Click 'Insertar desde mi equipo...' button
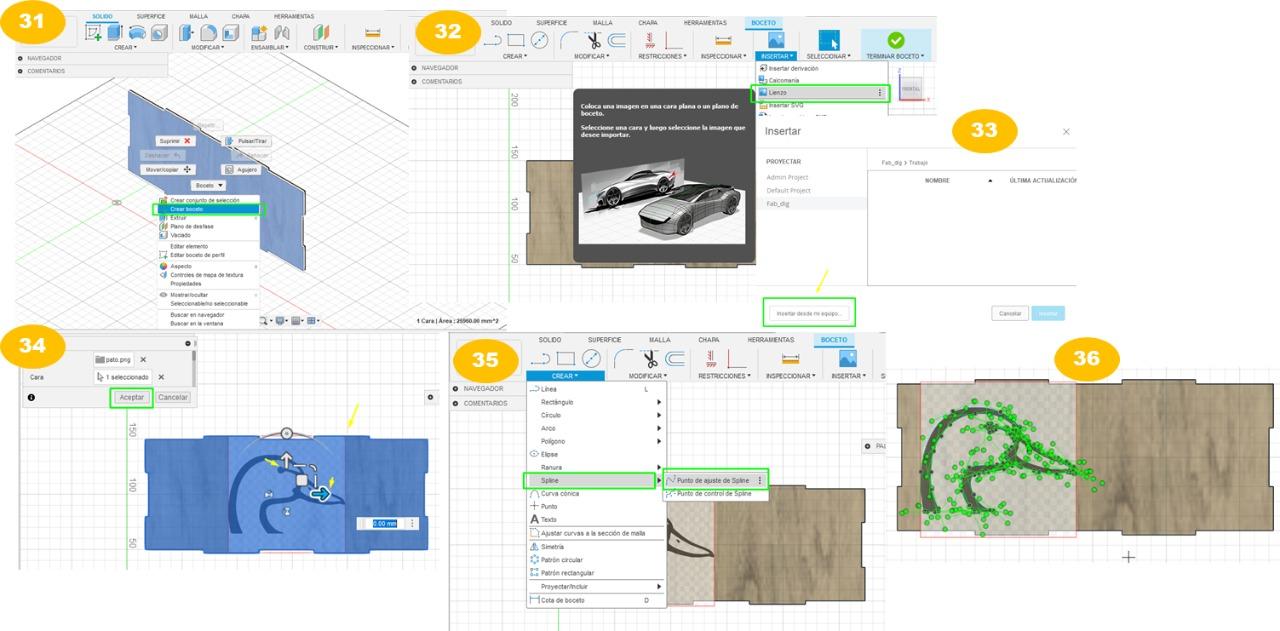1280x631 pixels. click(811, 314)
